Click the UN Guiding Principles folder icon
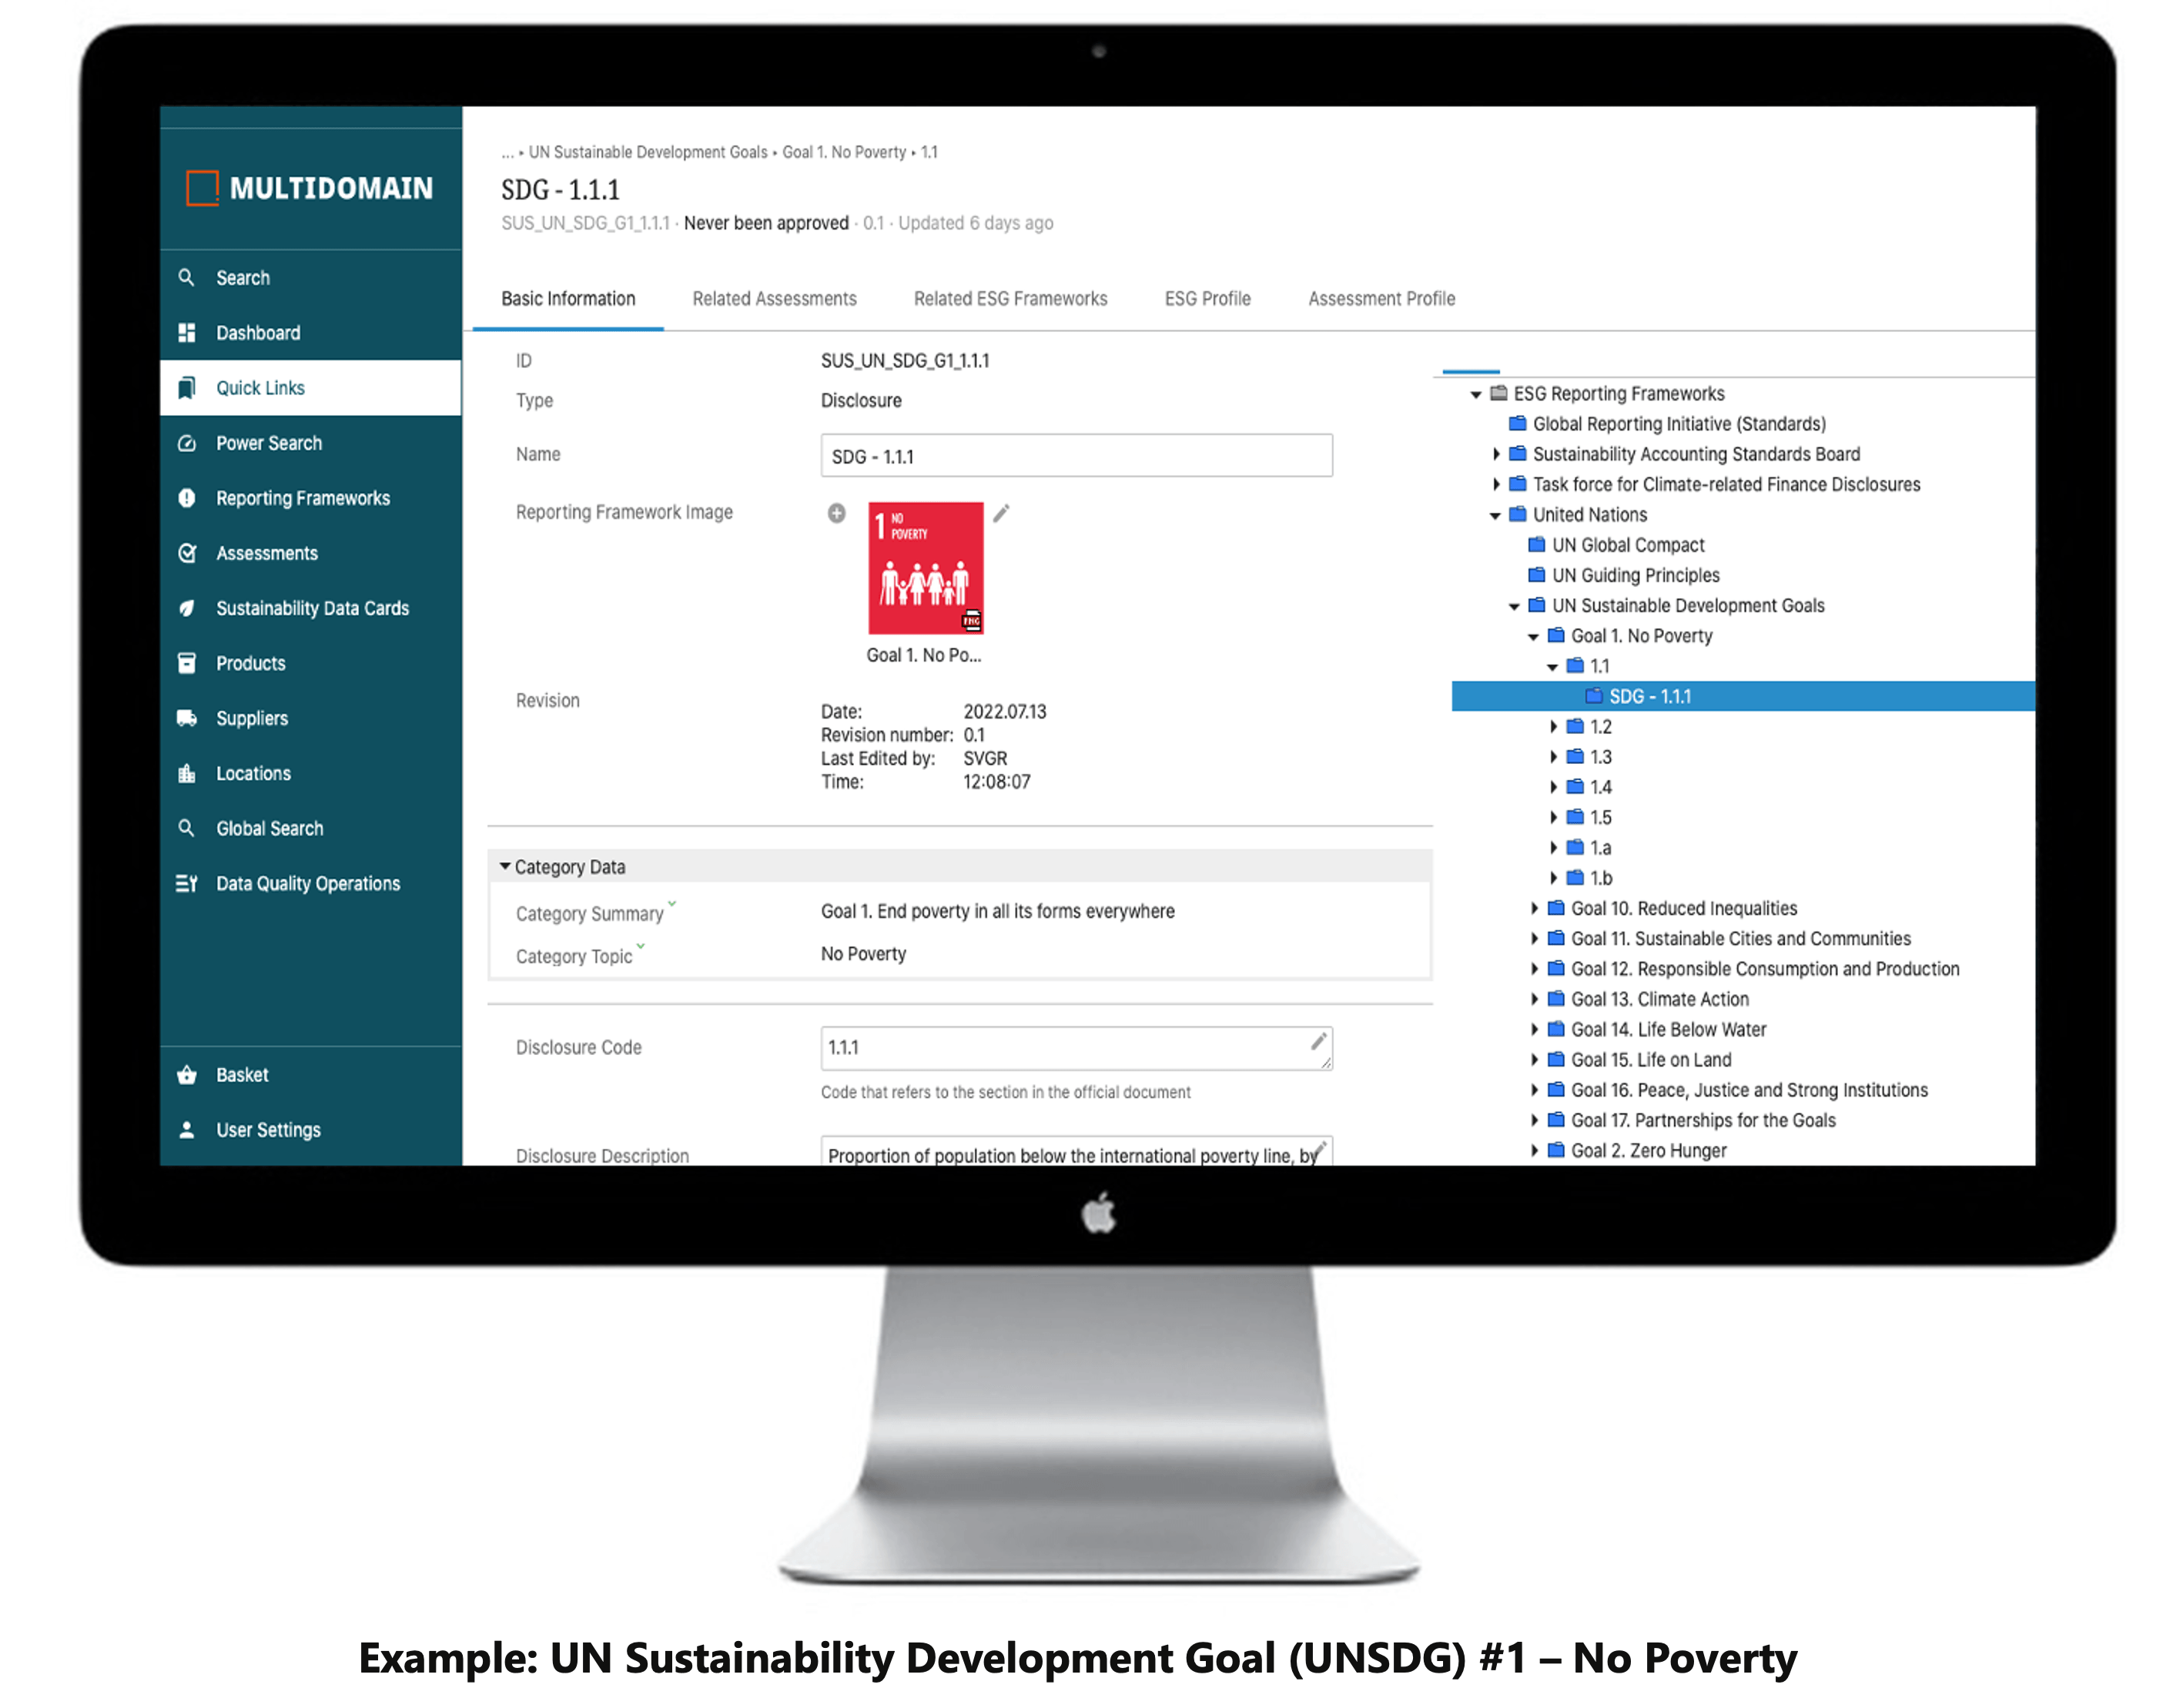 point(1537,574)
